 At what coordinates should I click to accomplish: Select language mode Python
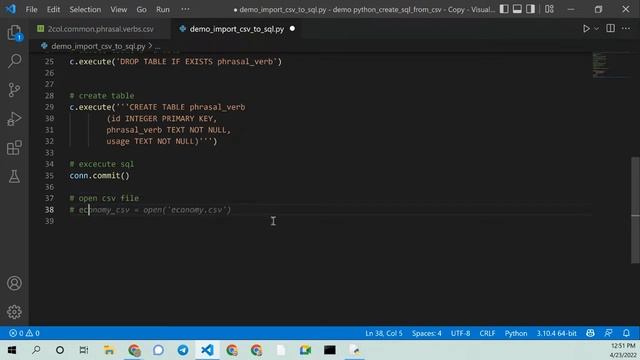point(516,333)
